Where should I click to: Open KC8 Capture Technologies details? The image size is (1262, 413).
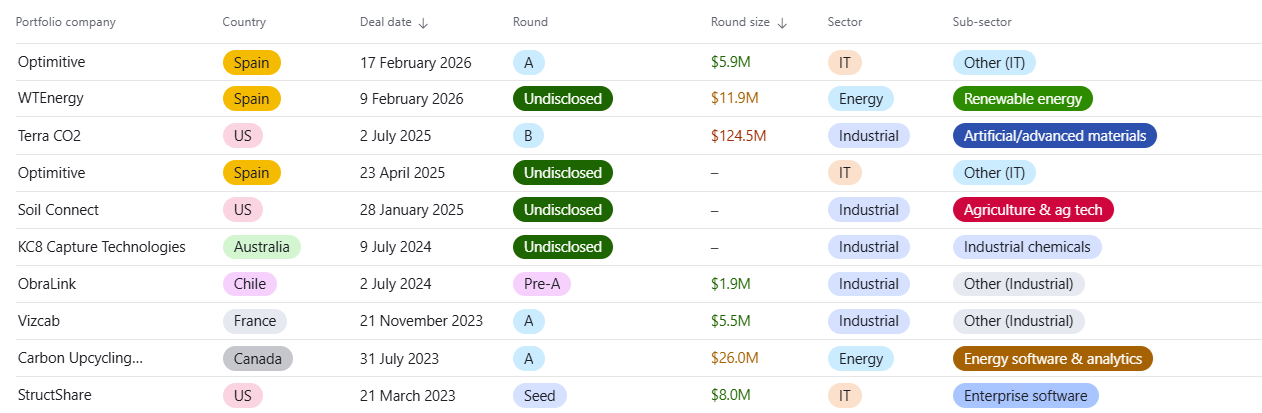click(101, 247)
